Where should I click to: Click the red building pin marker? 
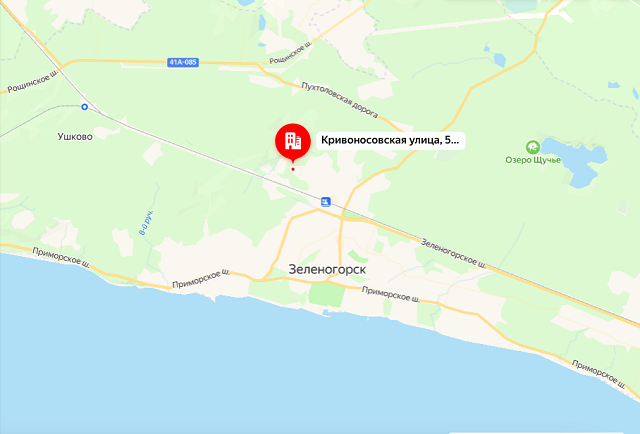click(293, 141)
